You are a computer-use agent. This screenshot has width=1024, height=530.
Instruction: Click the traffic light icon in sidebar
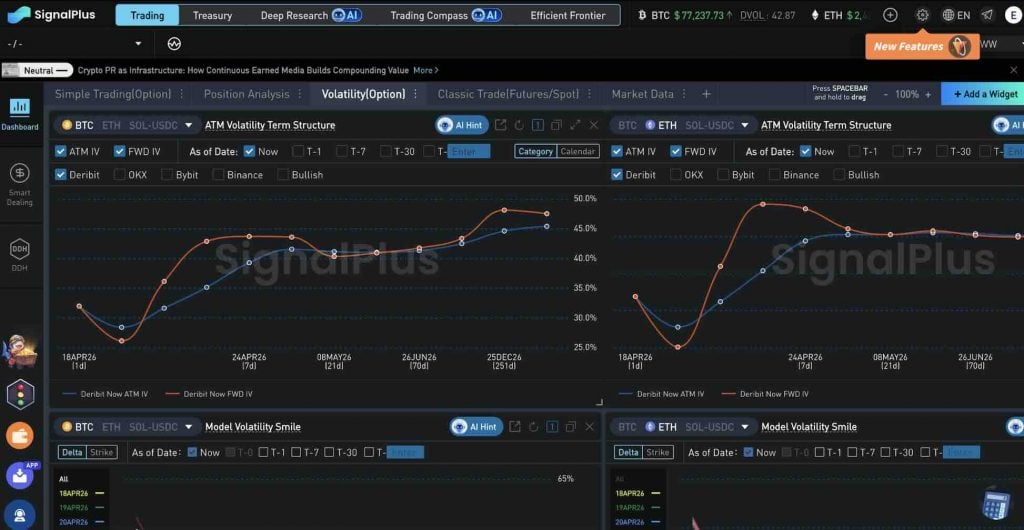pyautogui.click(x=20, y=395)
